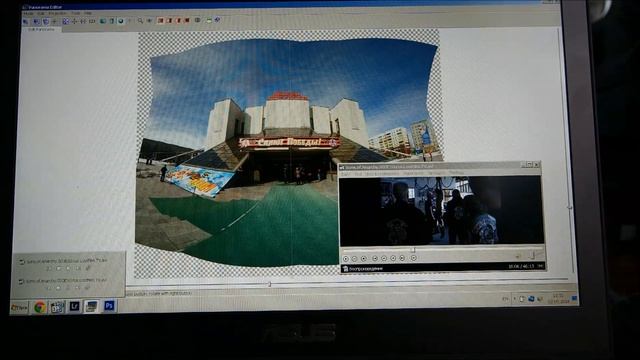This screenshot has height=360, width=640.
Task: Open the Mode menu in Panorama Editor
Action: click(x=28, y=13)
